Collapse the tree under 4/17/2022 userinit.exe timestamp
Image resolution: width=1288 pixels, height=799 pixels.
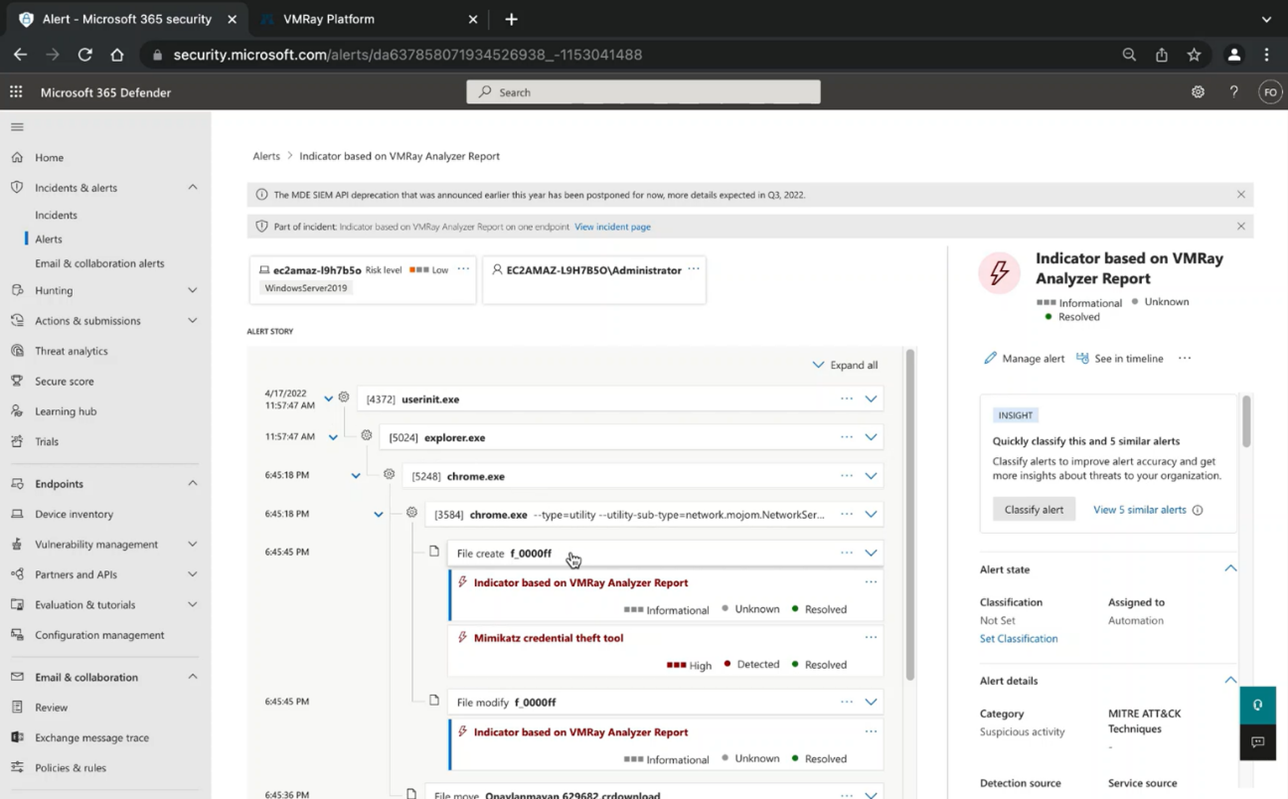pyautogui.click(x=328, y=399)
